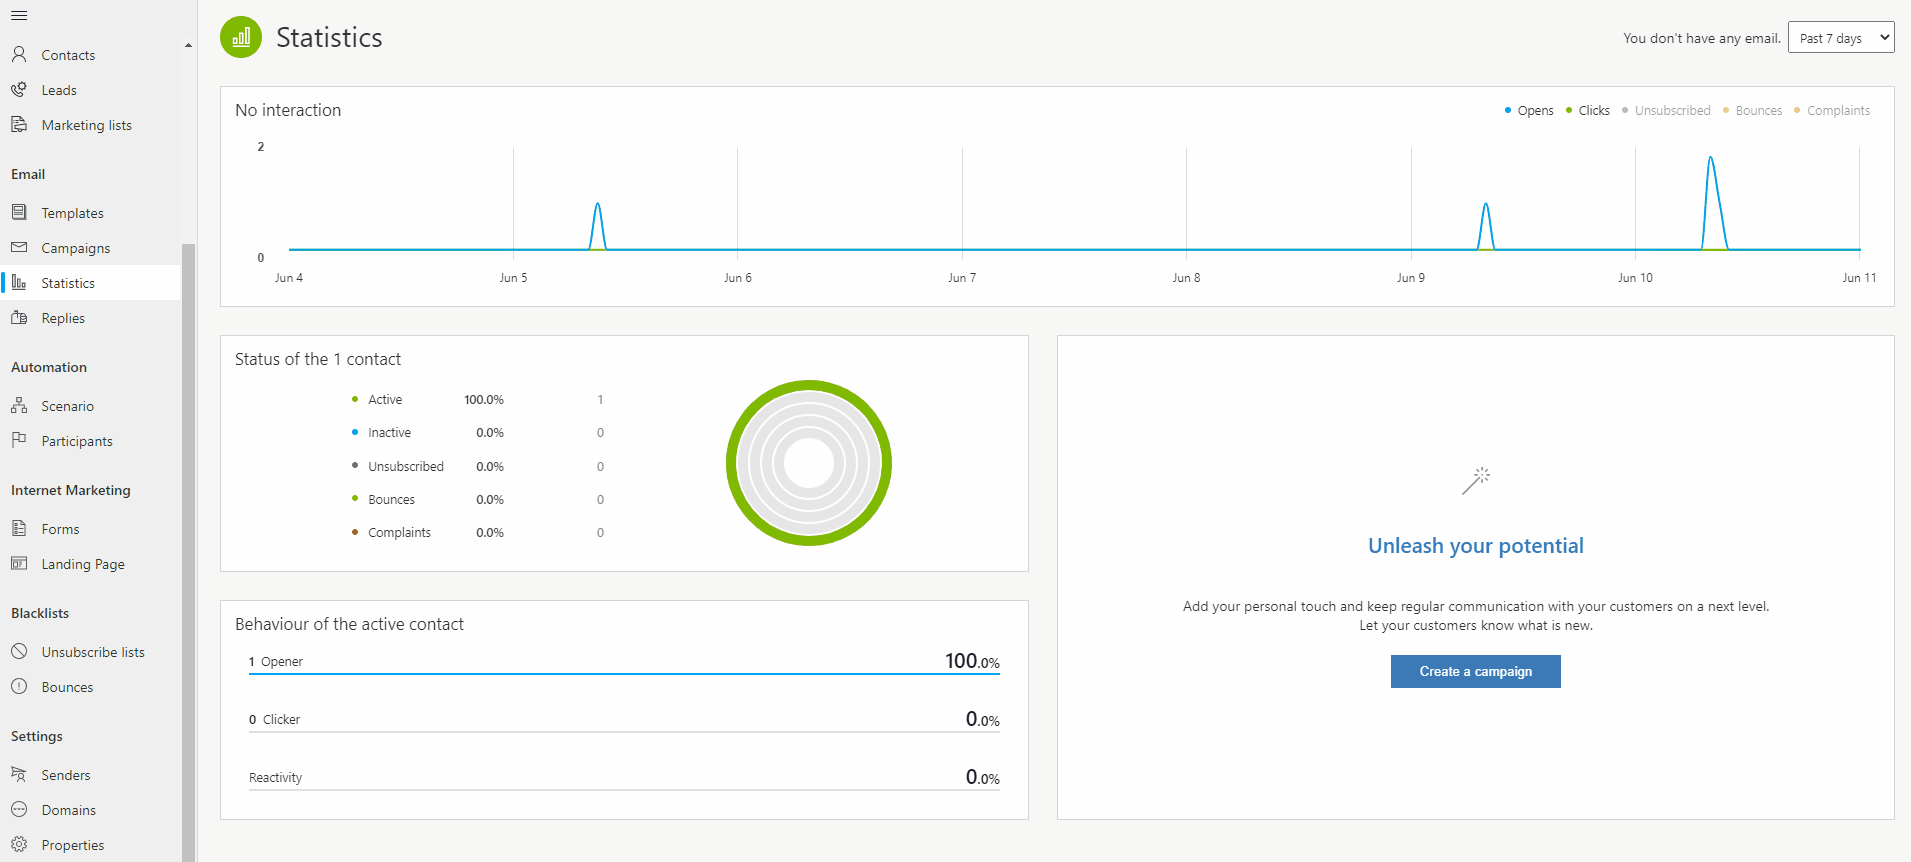Viewport: 1911px width, 862px height.
Task: Open the hamburger menu icon
Action: 19,15
